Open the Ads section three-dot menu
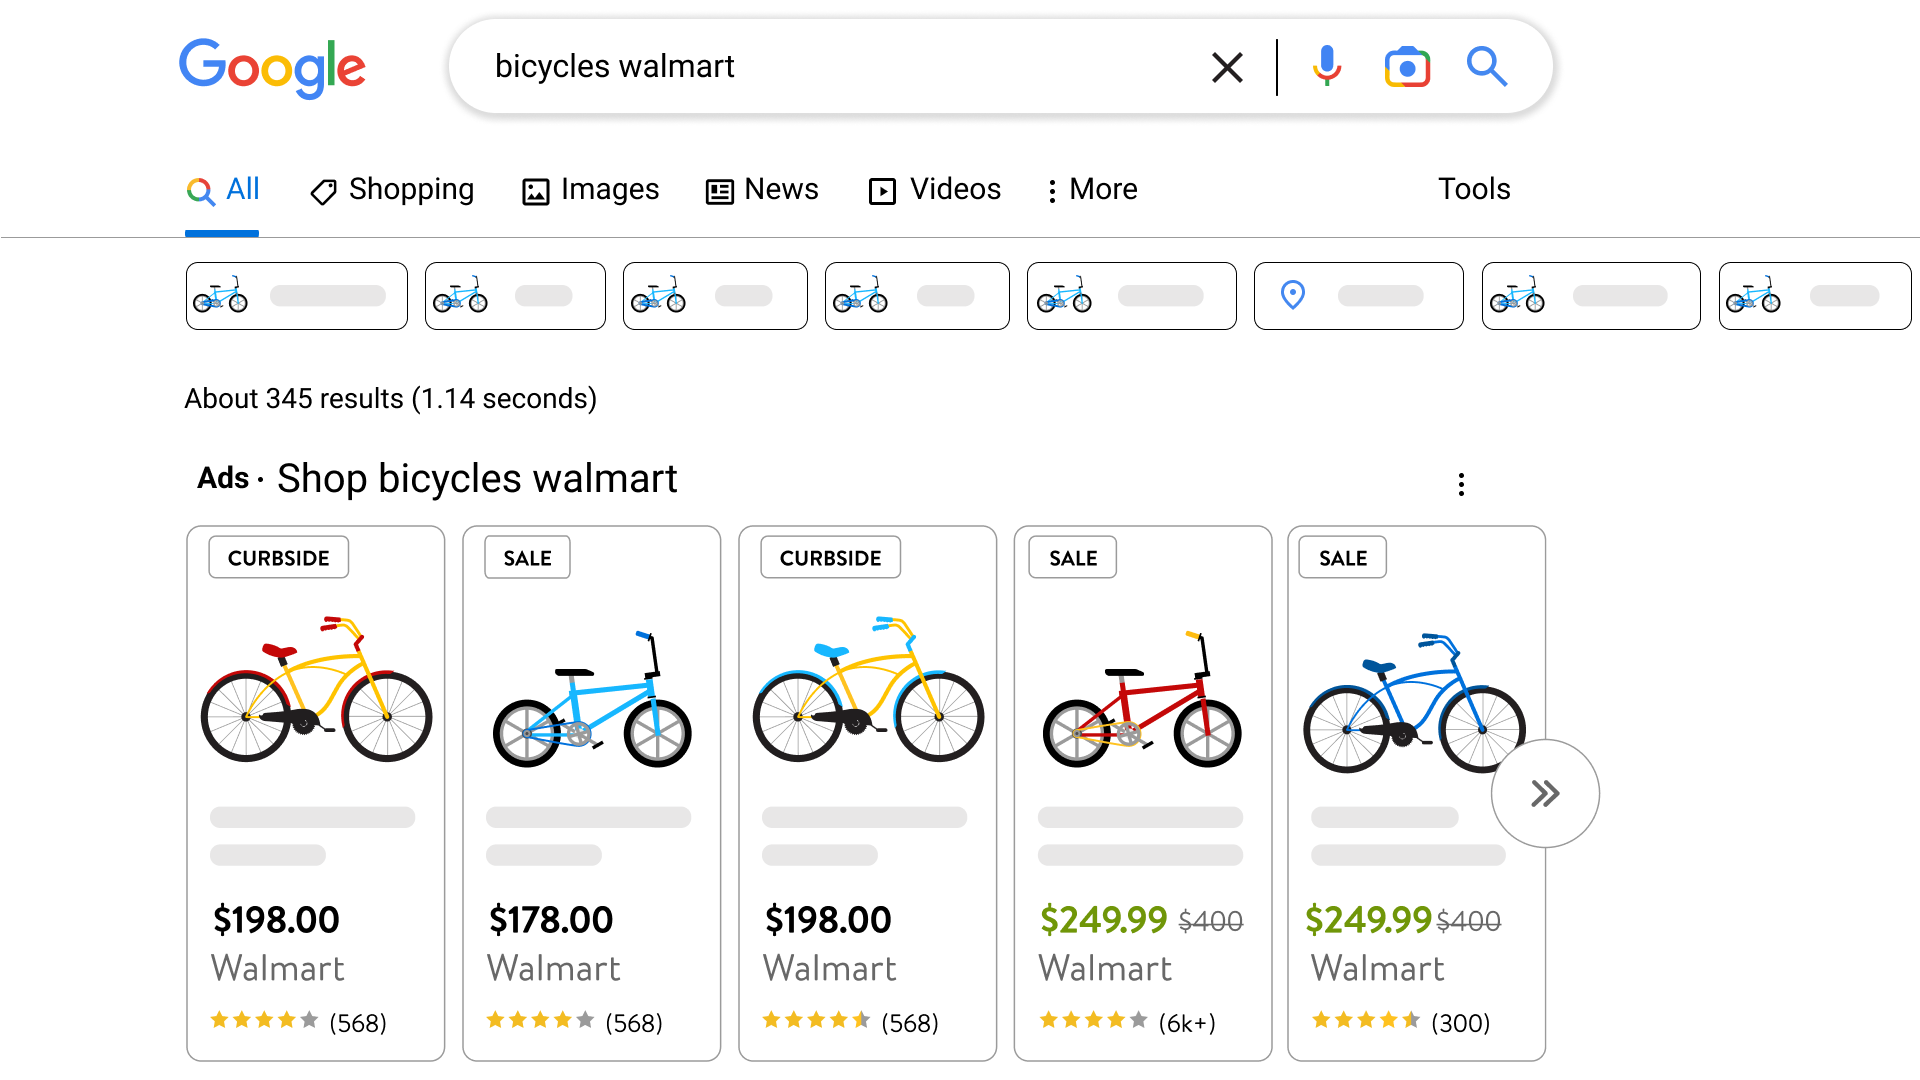 1461,484
